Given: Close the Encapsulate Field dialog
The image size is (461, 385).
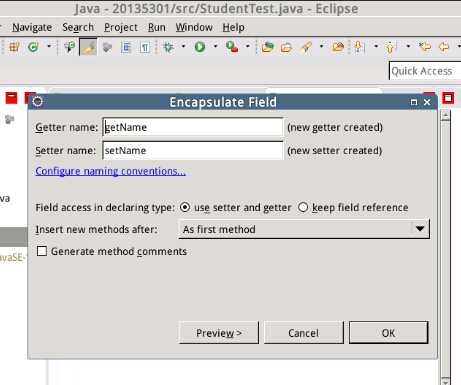Looking at the screenshot, I should (427, 102).
